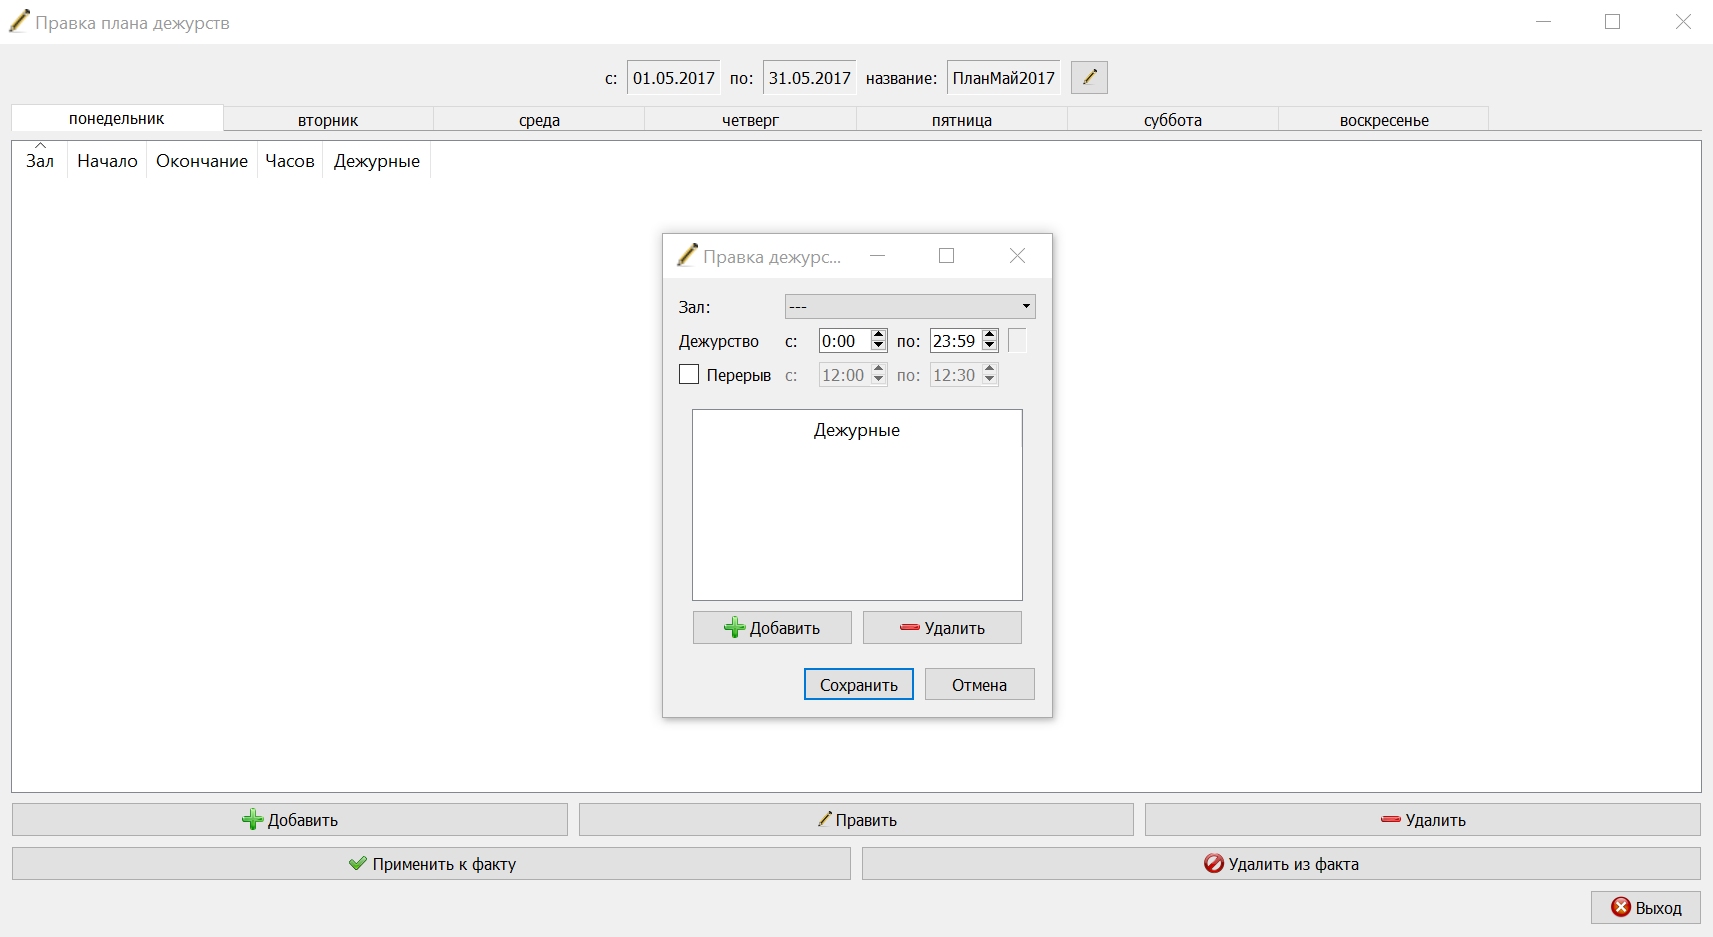Screen dimensions: 1713x937
Task: Click Удалить из факта button
Action: click(1281, 864)
